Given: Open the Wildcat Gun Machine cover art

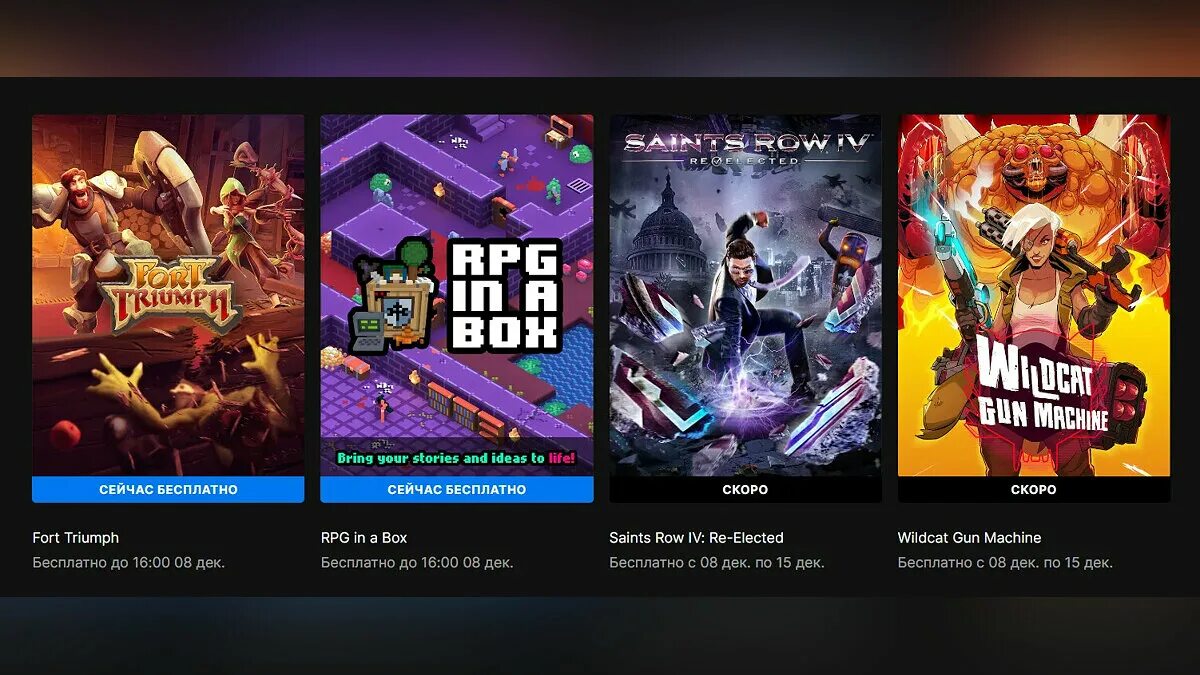Looking at the screenshot, I should (x=1034, y=295).
